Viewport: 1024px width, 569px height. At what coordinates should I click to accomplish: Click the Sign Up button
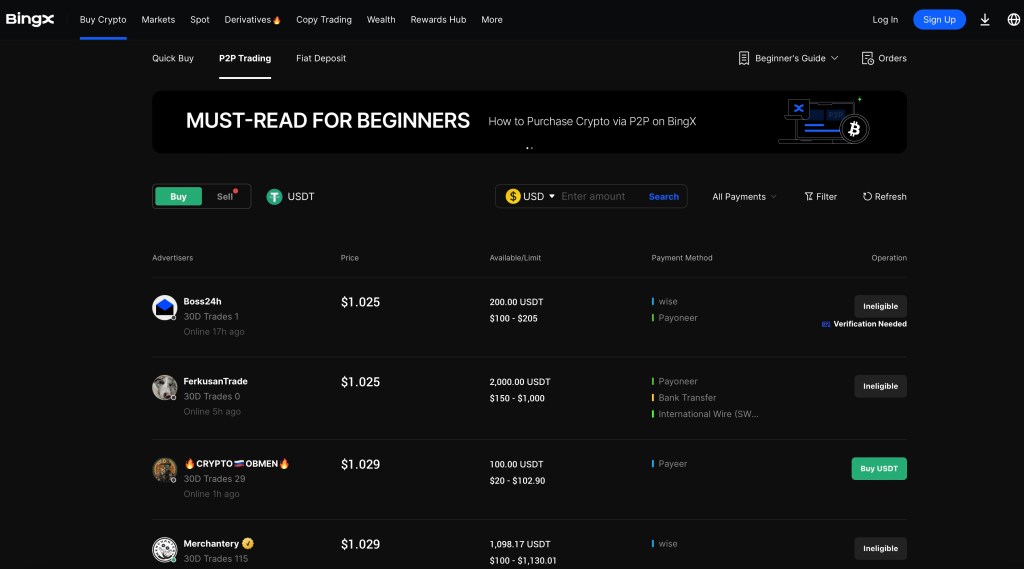[939, 20]
